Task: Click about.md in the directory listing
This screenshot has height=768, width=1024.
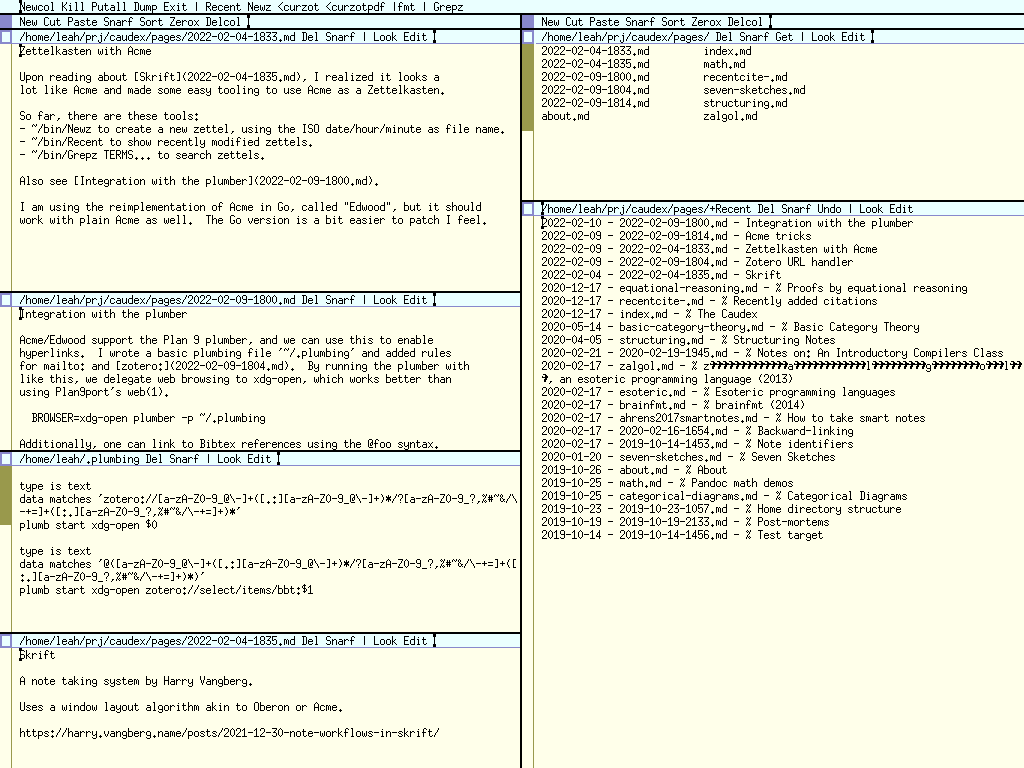Action: pos(566,117)
